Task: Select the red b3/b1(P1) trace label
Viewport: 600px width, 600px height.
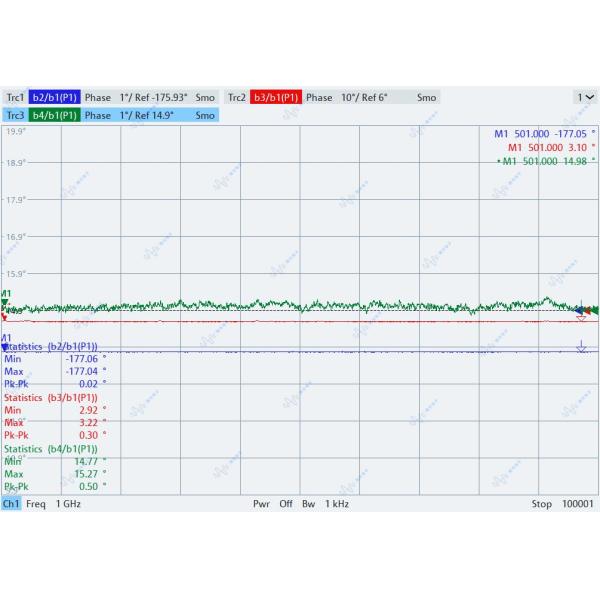Action: tap(275, 98)
